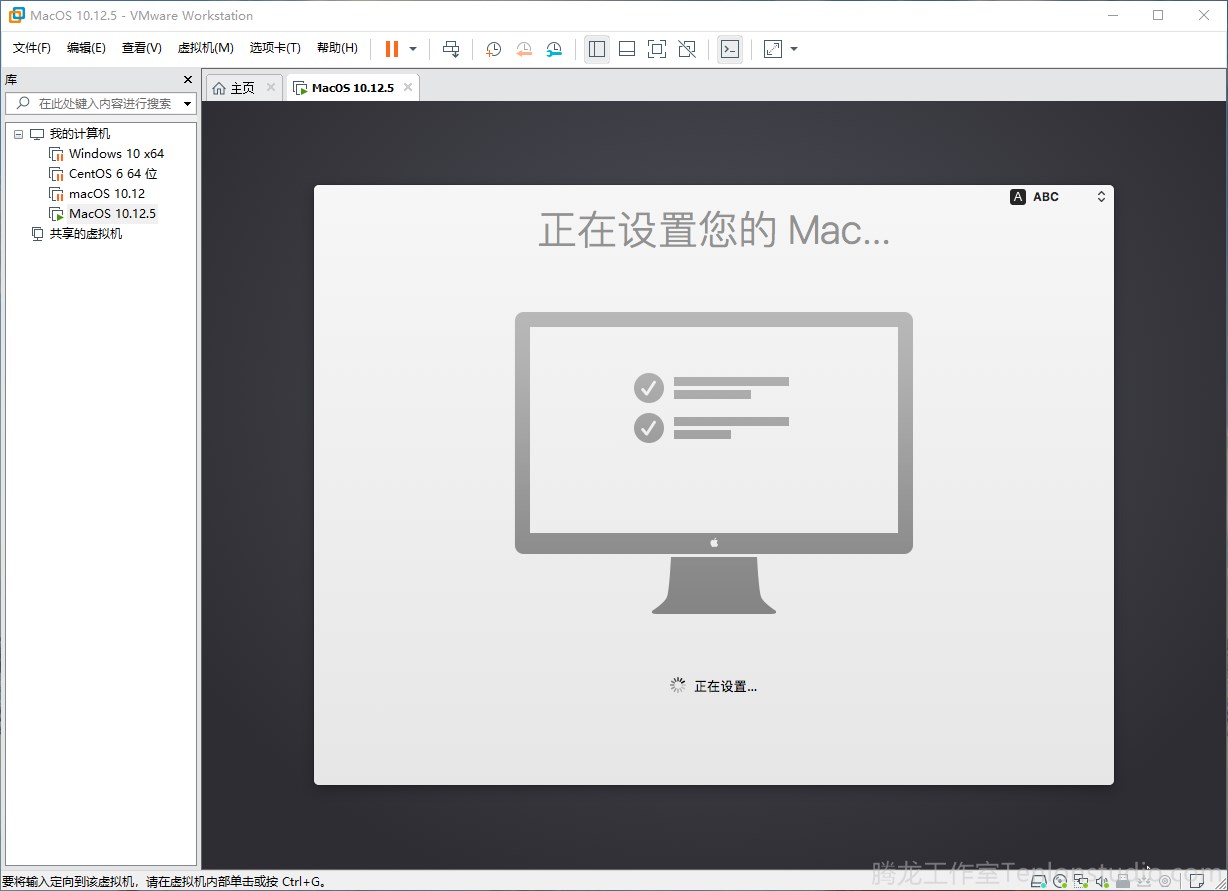The width and height of the screenshot is (1228, 891).
Task: Open the 编辑(E) menu
Action: (x=86, y=48)
